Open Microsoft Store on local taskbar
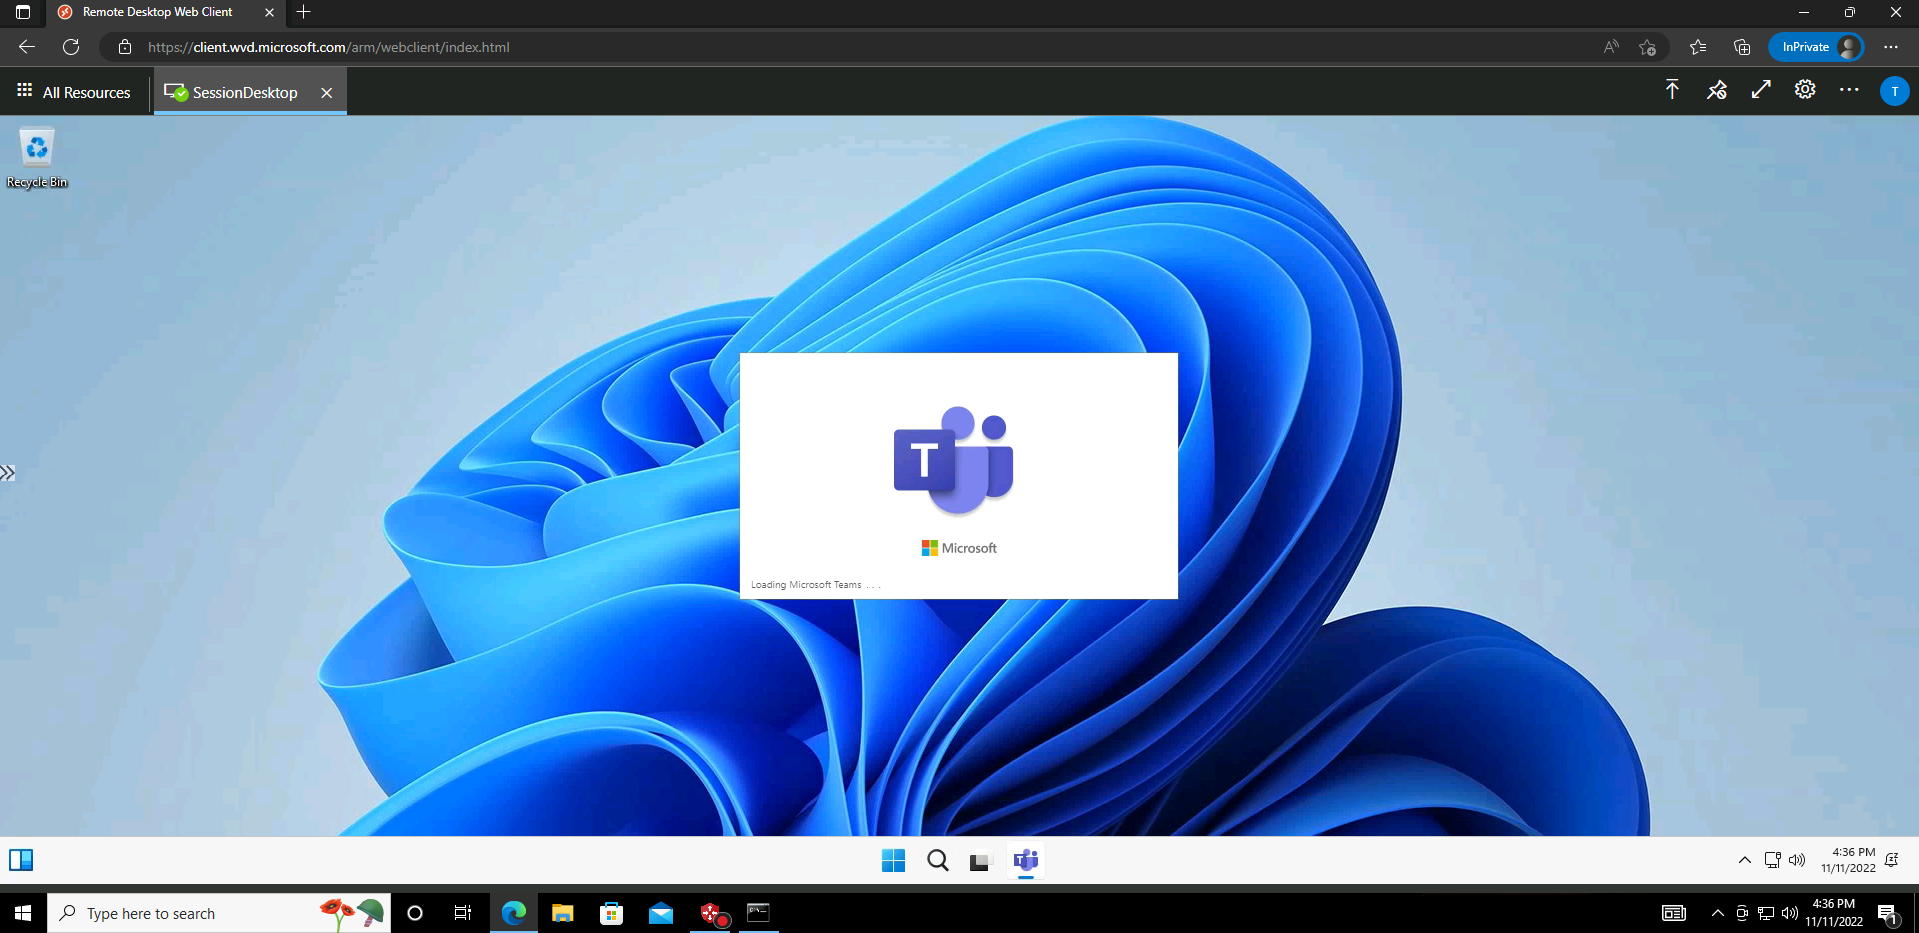Screen dimensions: 1919x933 [612, 913]
